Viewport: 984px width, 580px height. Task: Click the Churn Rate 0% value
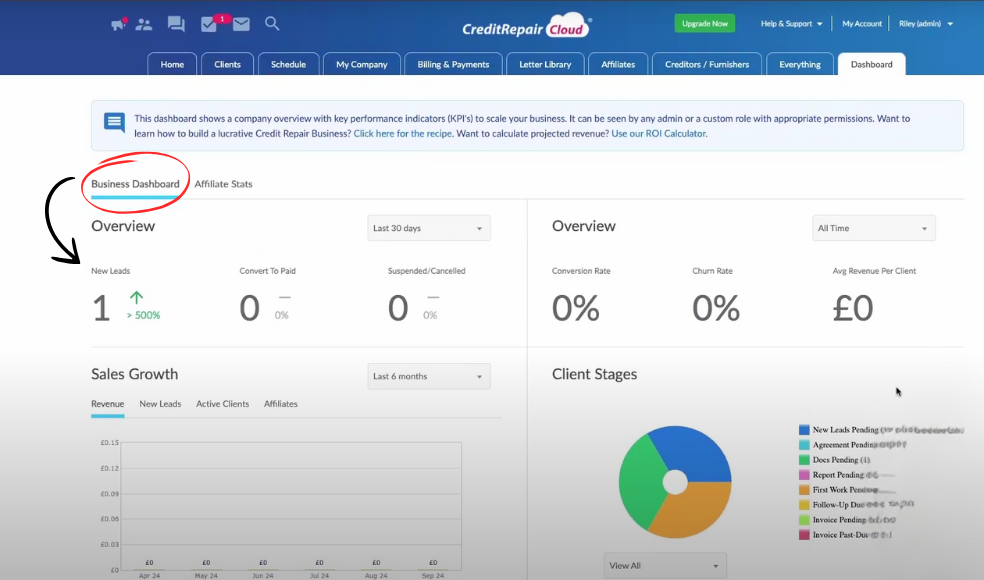coord(716,308)
